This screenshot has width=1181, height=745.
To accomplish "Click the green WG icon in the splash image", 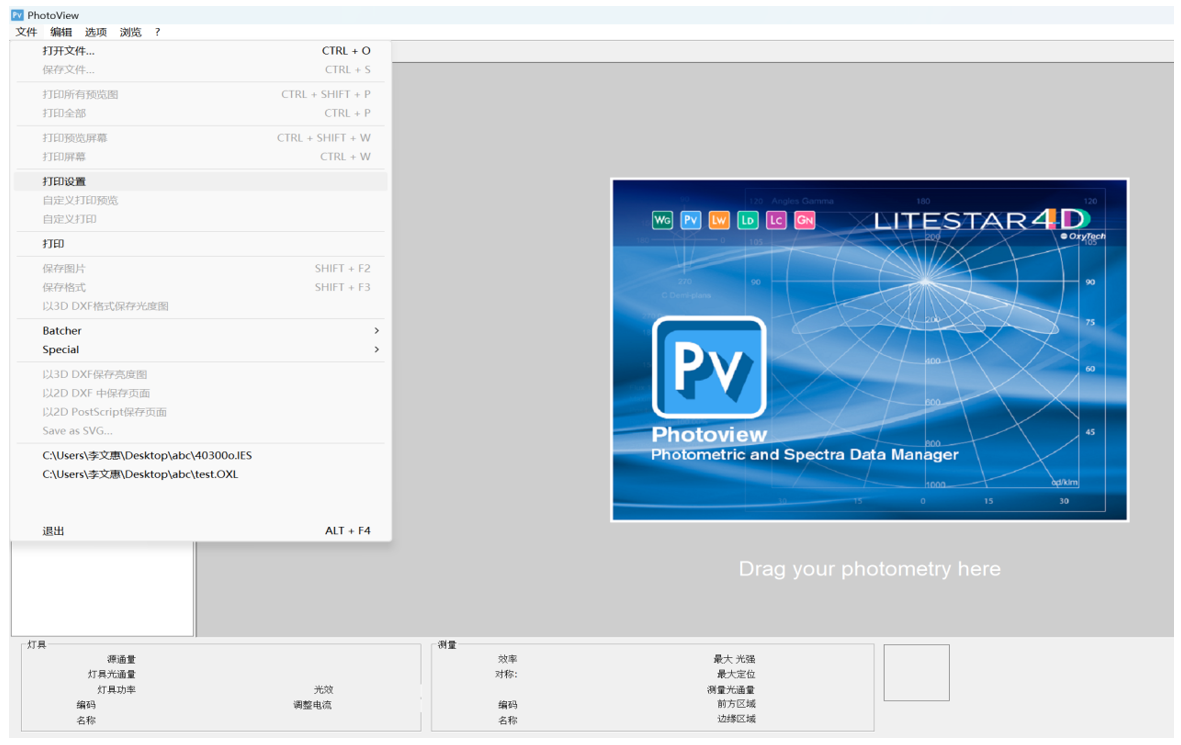I will coord(662,220).
